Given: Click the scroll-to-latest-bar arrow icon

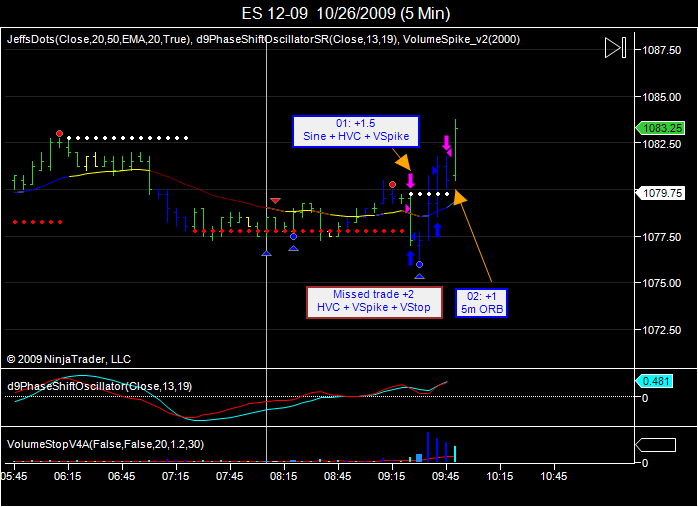Looking at the screenshot, I should (x=616, y=48).
